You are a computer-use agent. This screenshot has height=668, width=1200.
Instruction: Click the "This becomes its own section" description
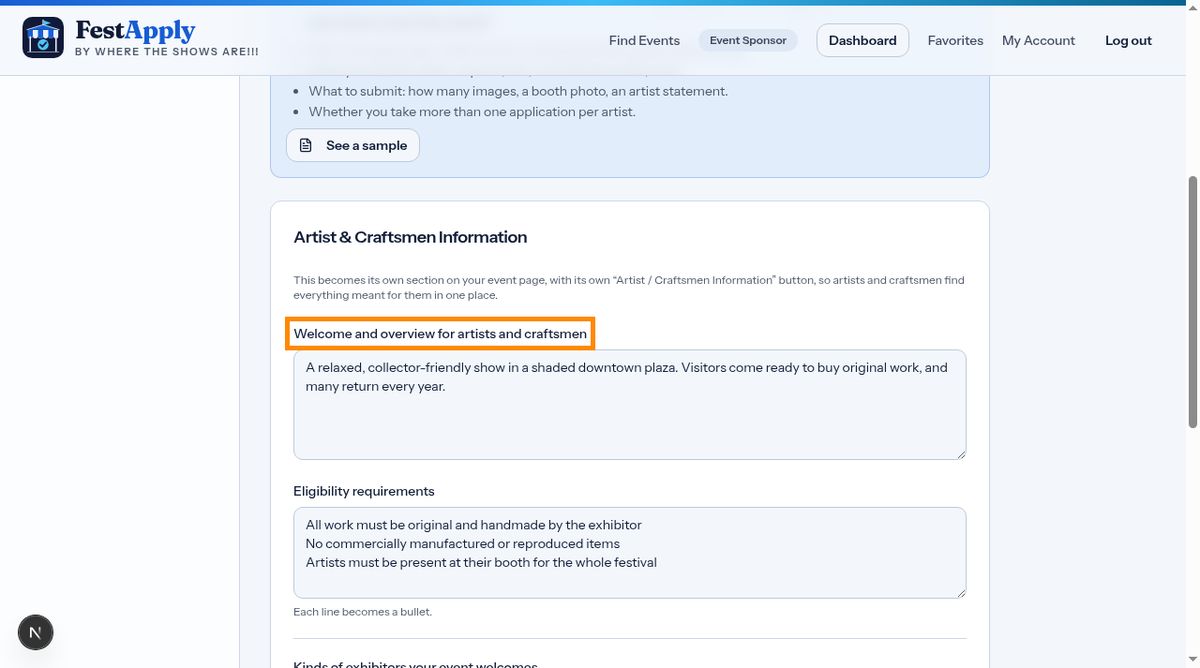pyautogui.click(x=629, y=288)
